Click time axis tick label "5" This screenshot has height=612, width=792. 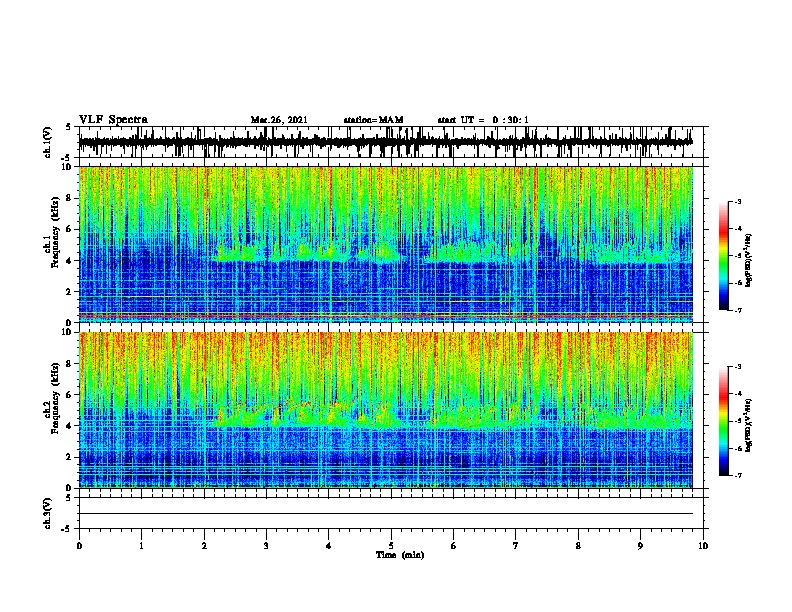pos(391,546)
